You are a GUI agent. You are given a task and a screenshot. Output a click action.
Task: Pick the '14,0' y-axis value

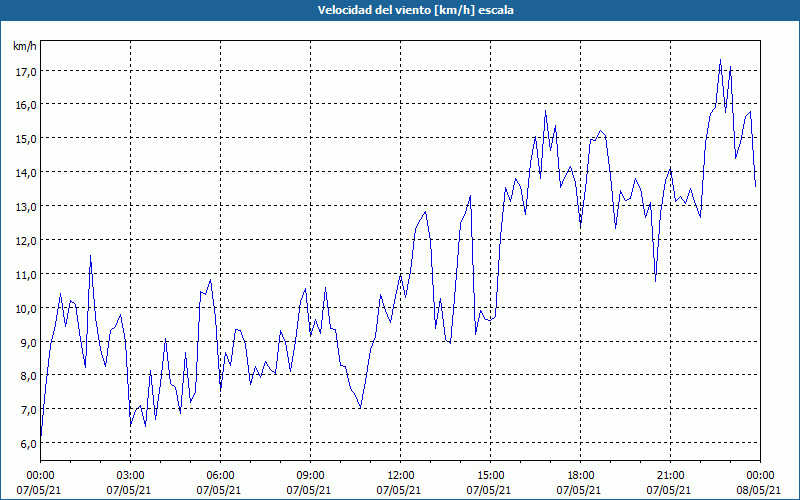(x=26, y=173)
